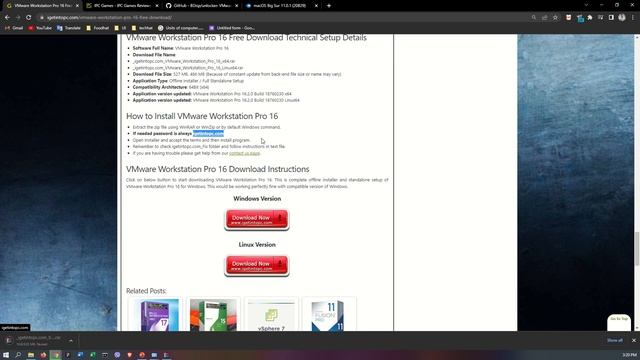Close the macOS Big Sur tab
This screenshot has height=360, width=640.
click(x=316, y=6)
